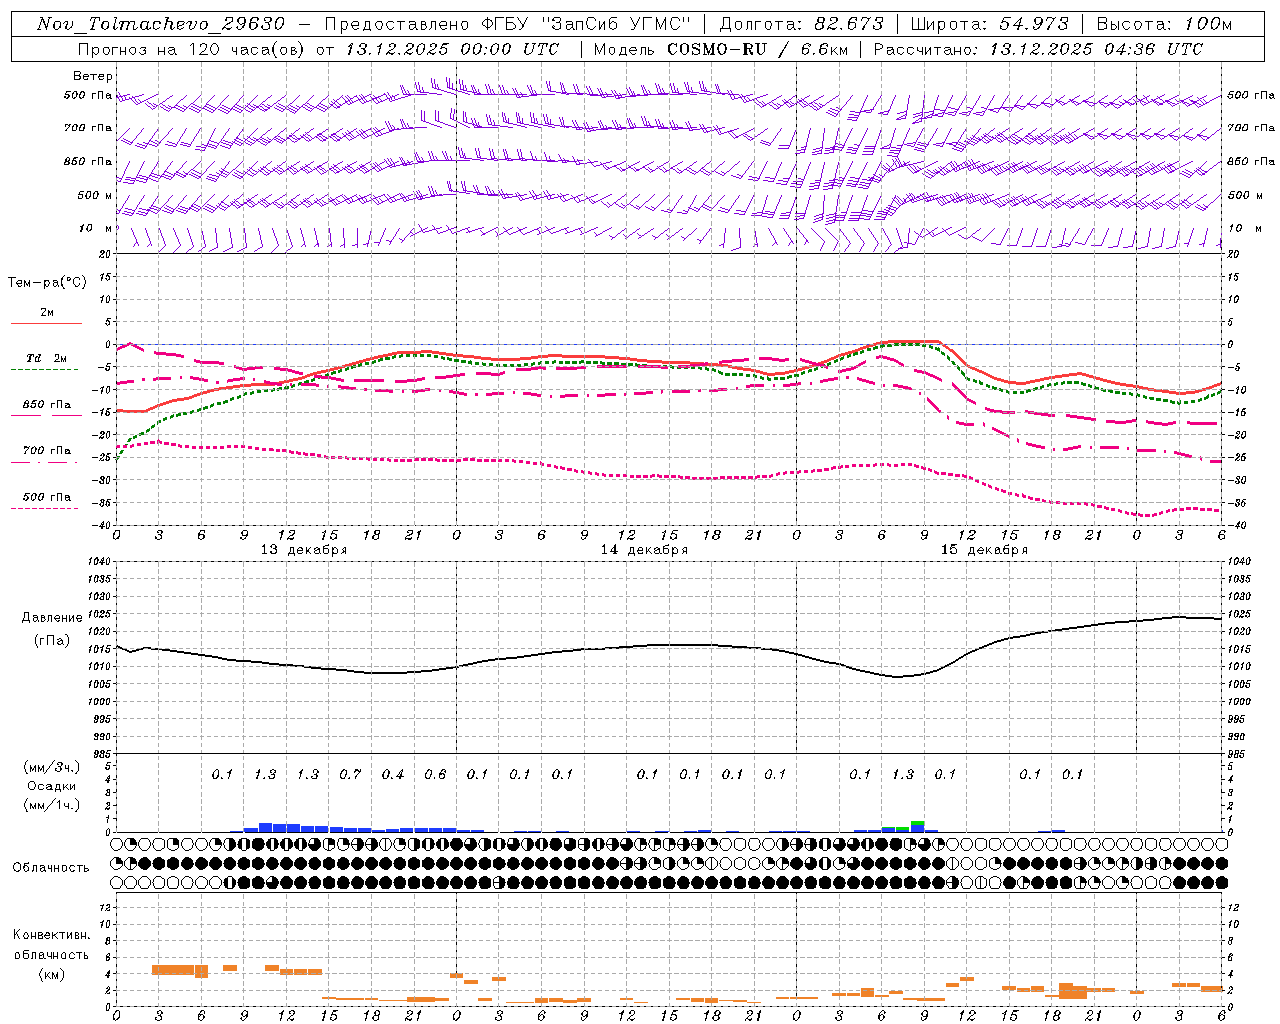1280x1024 pixels.
Task: Click the Облачность cloud cover label
Action: tap(51, 868)
